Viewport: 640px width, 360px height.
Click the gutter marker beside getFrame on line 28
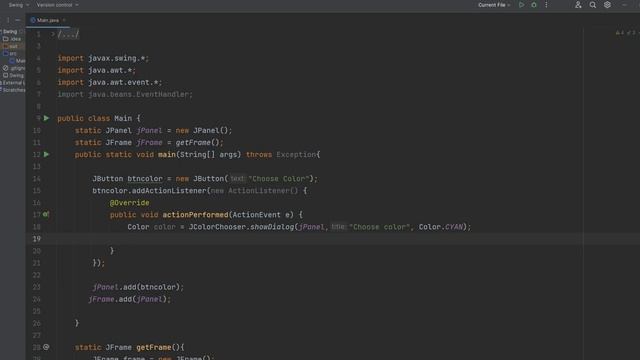click(46, 347)
